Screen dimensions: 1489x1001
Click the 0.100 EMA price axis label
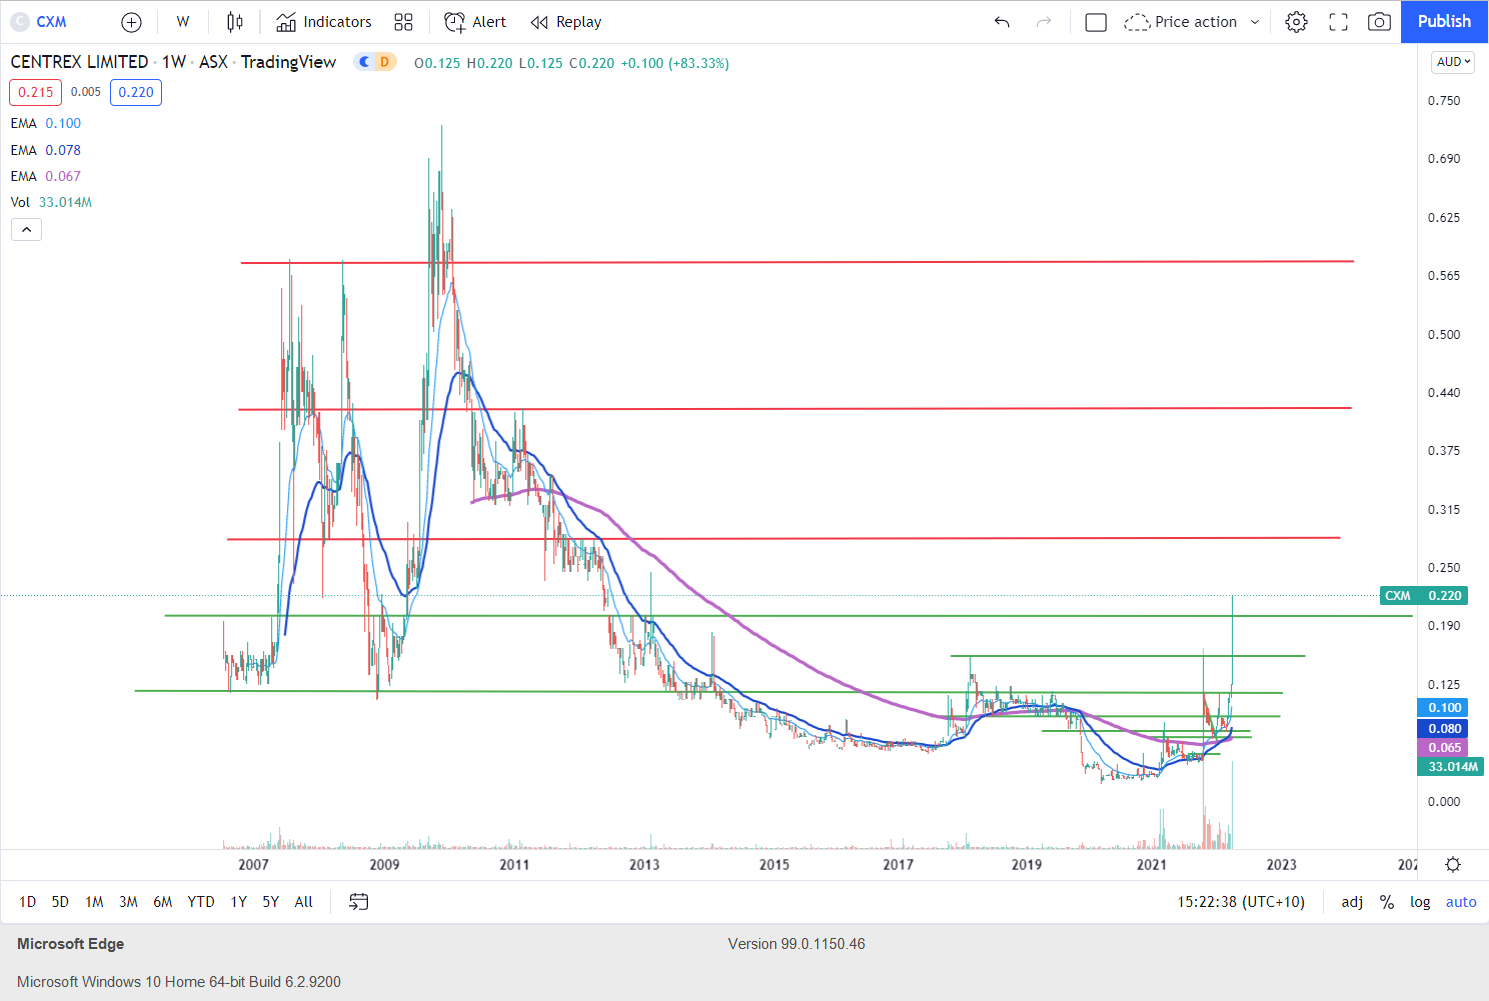click(1443, 708)
